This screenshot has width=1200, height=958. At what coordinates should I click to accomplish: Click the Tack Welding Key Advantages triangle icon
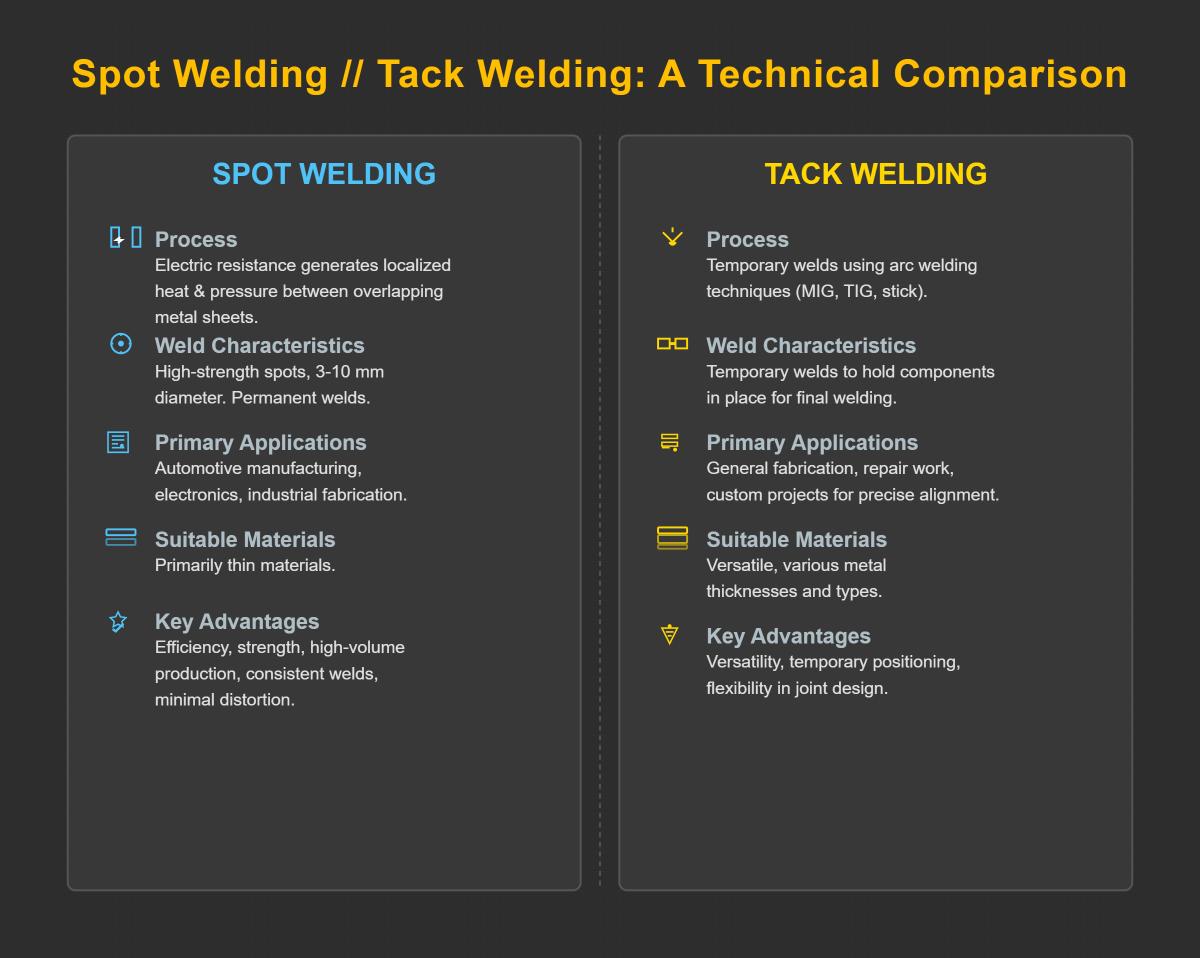[x=670, y=634]
